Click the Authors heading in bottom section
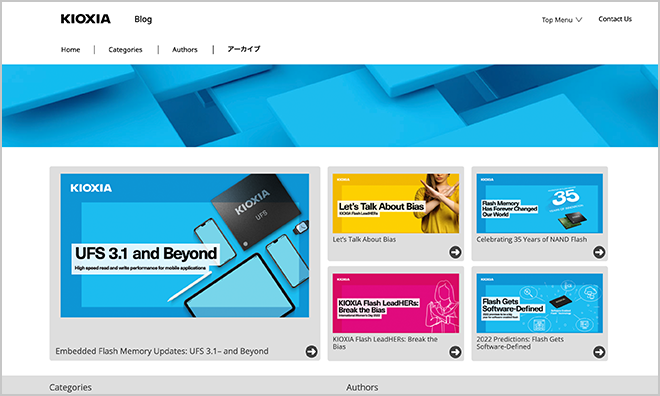 point(362,387)
